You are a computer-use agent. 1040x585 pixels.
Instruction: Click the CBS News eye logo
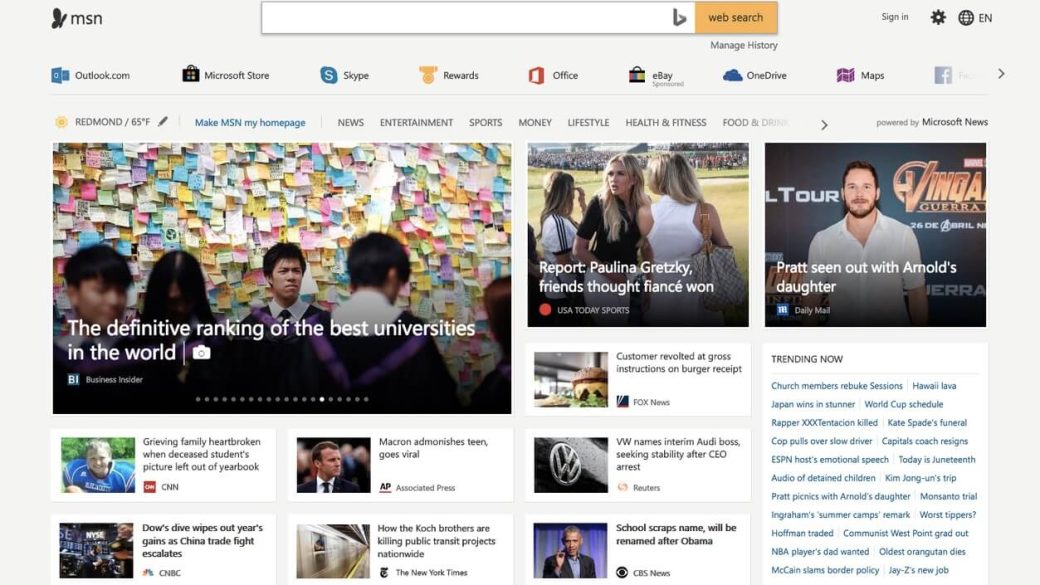pyautogui.click(x=622, y=572)
